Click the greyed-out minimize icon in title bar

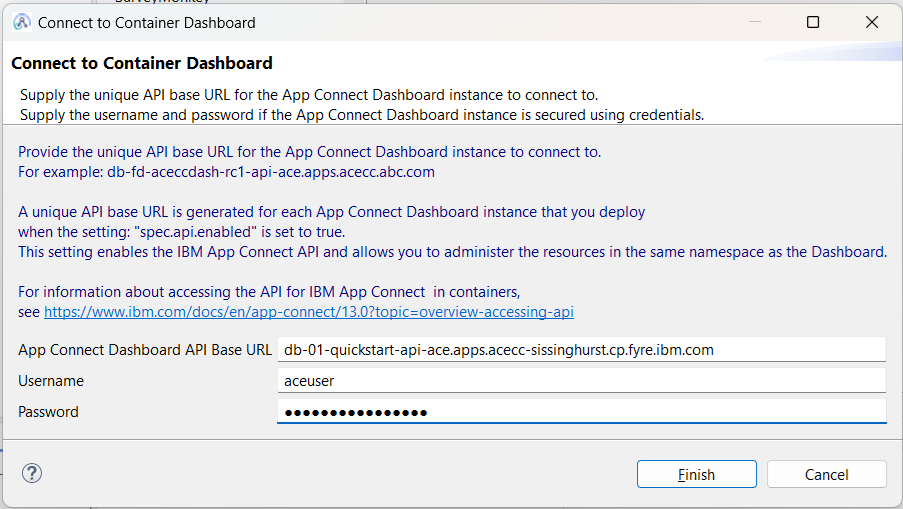pos(755,22)
